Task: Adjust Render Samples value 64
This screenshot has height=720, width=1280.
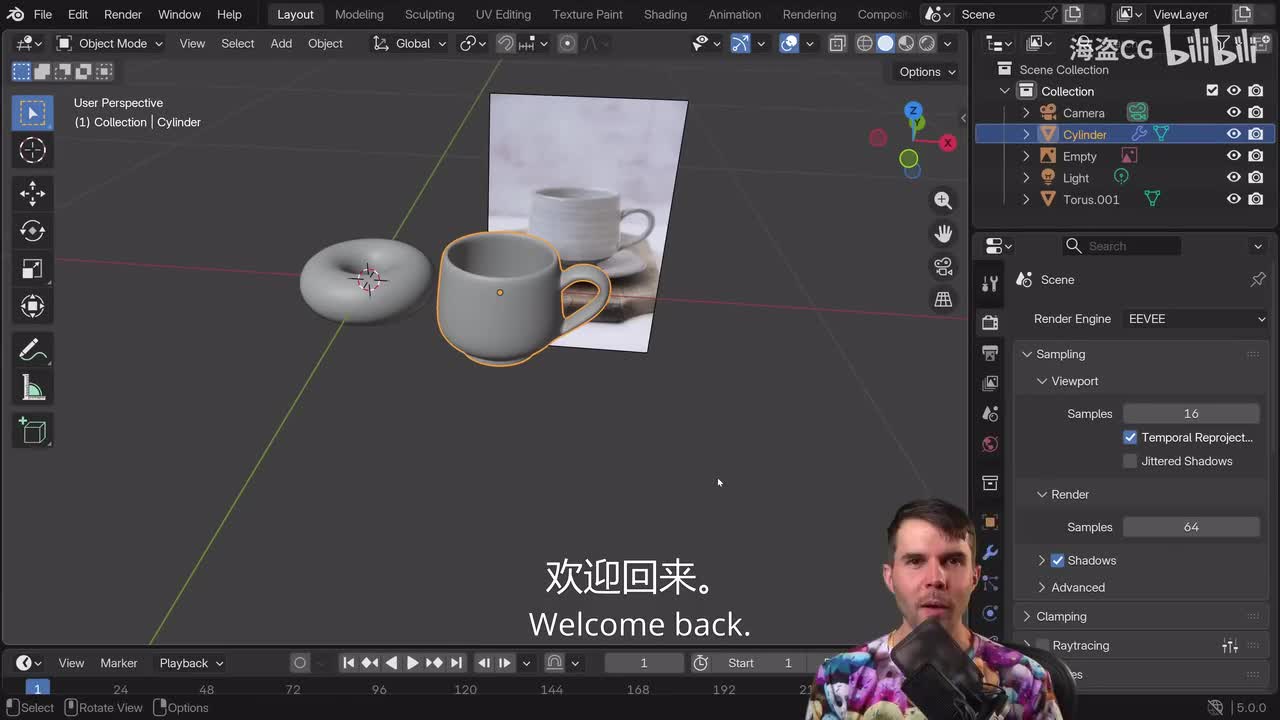Action: tap(1191, 527)
